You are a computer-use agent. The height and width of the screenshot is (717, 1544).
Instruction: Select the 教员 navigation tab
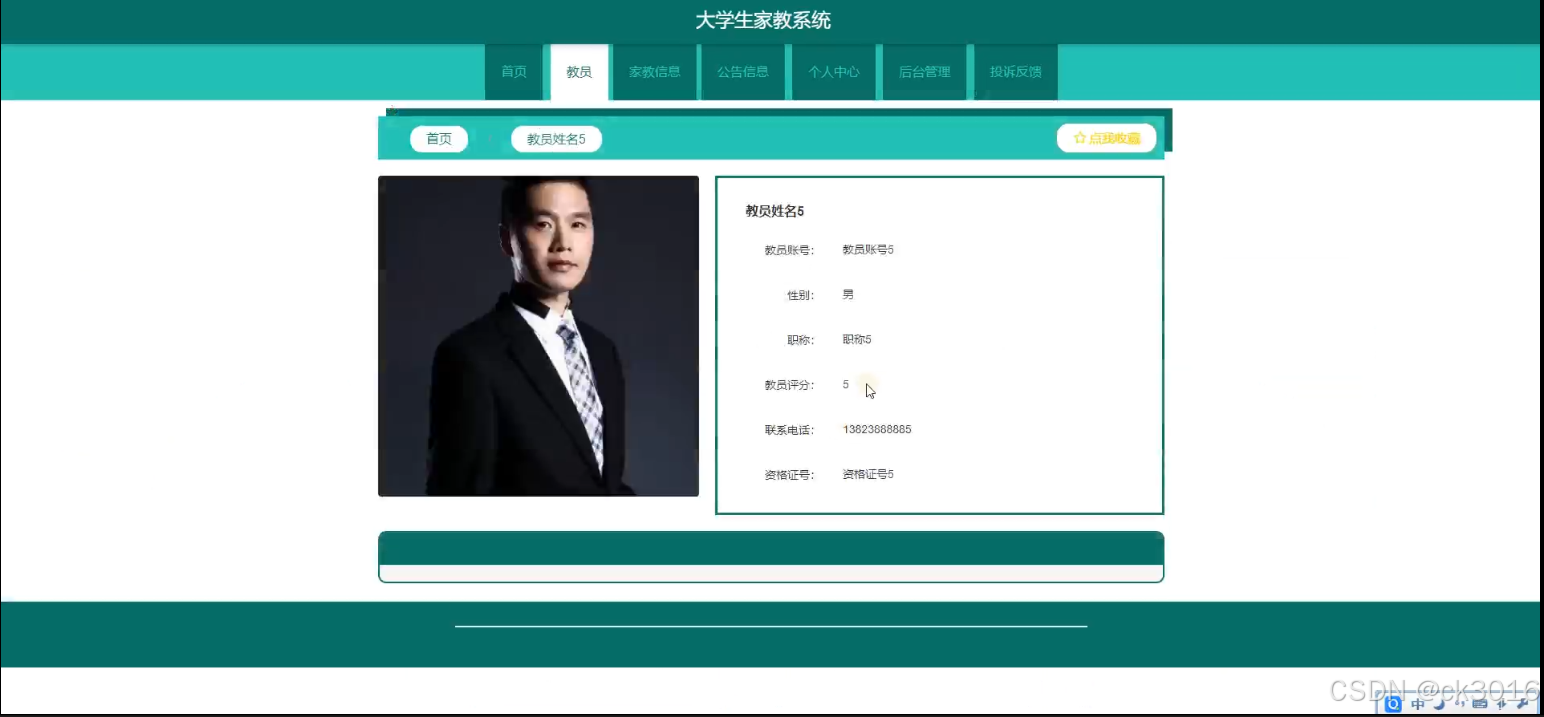click(x=579, y=72)
